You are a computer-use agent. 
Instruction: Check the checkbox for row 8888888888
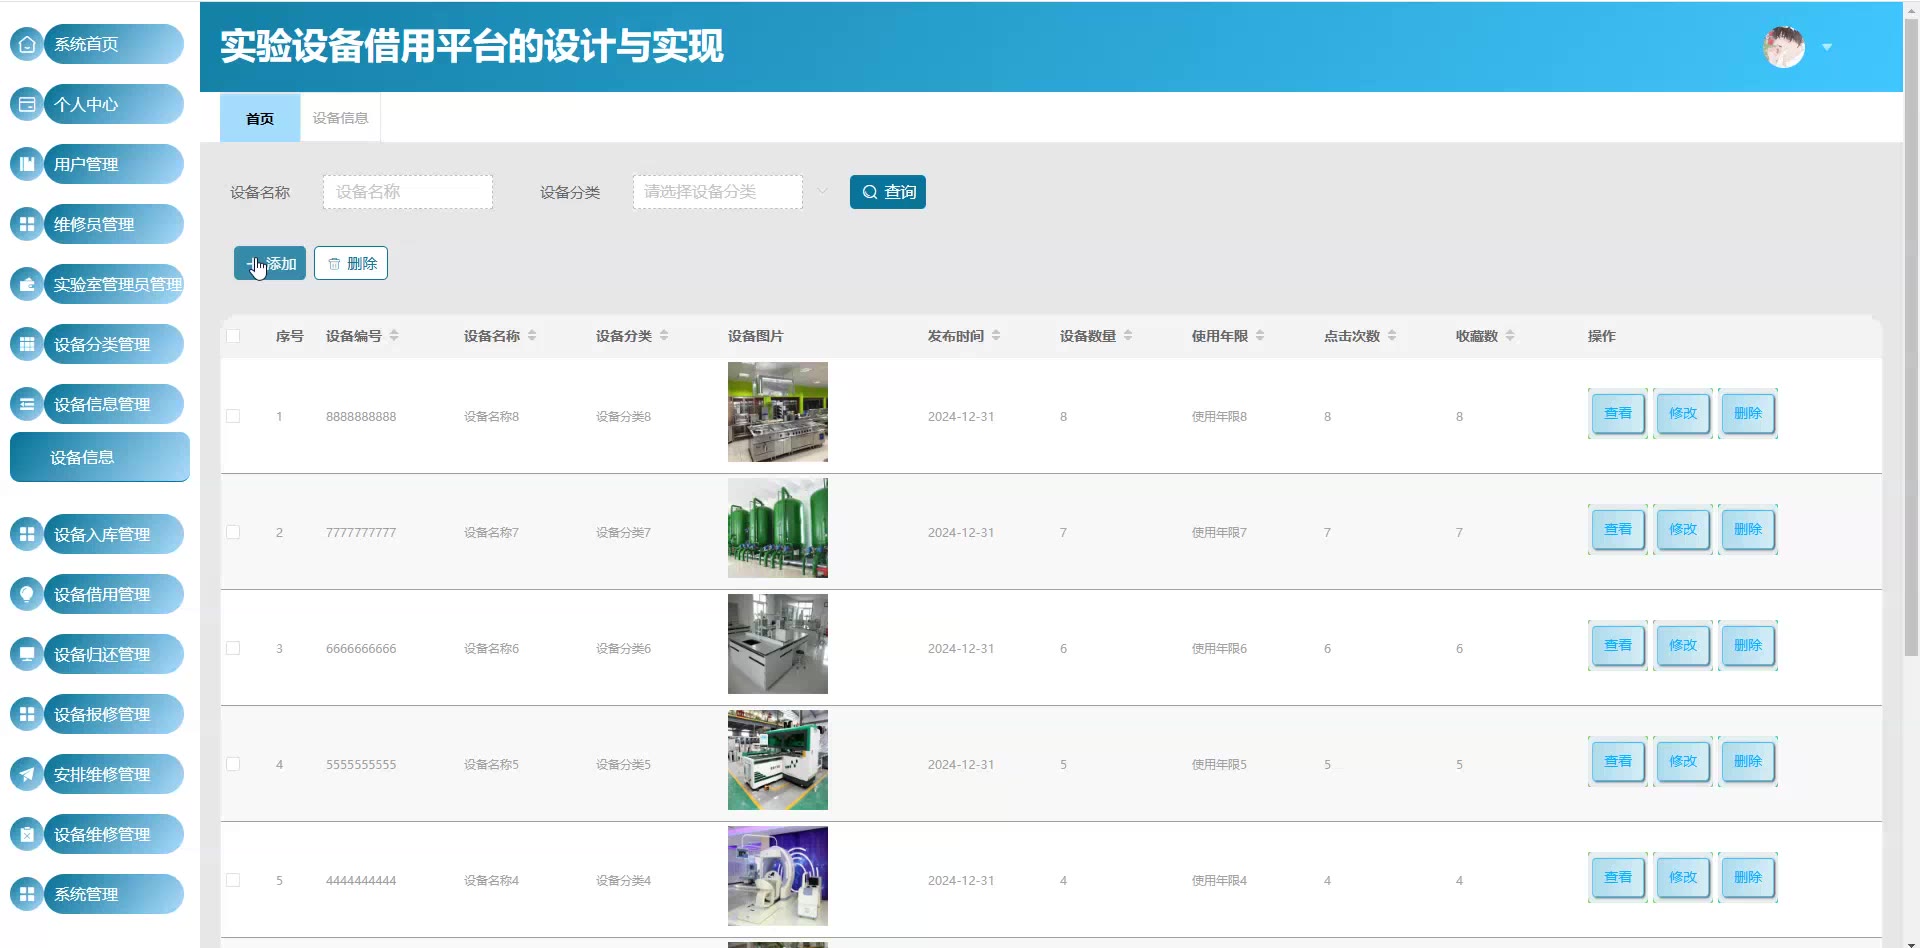[233, 416]
